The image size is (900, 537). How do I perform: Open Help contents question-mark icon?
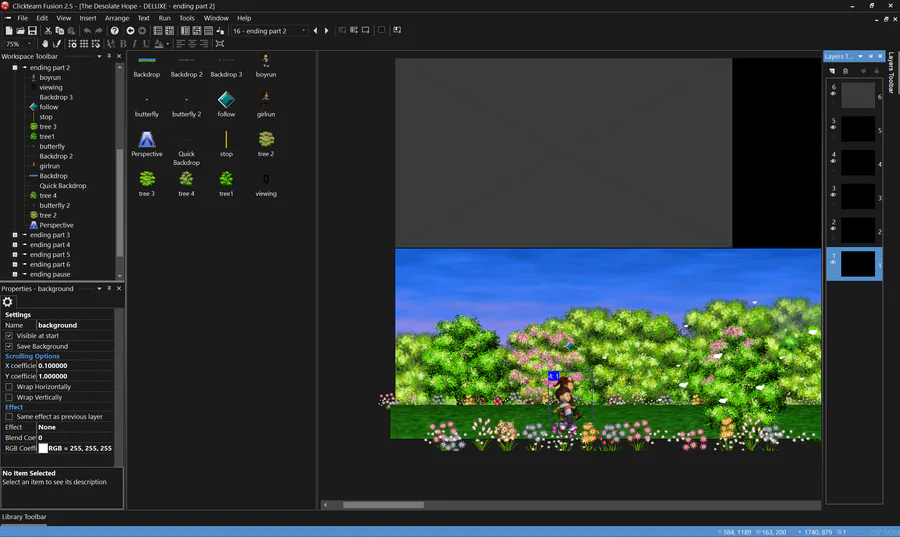coord(115,30)
